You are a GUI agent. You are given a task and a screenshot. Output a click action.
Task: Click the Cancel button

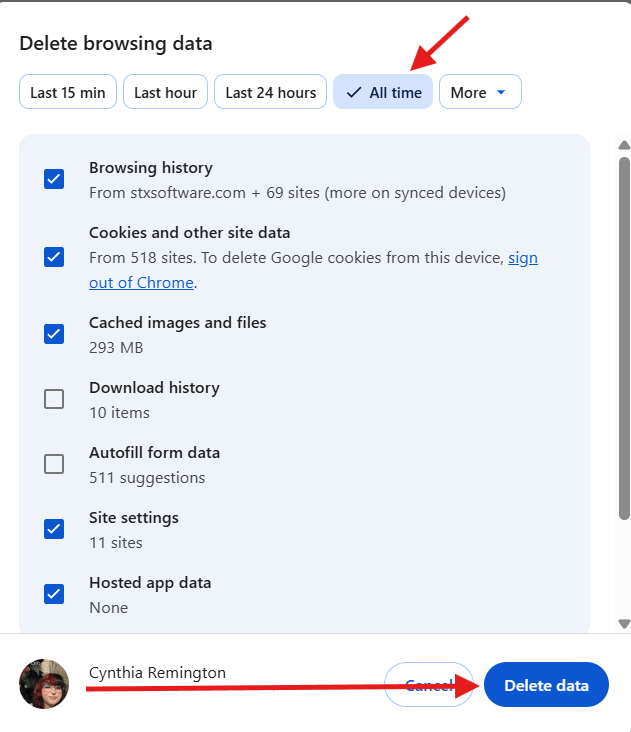pos(429,685)
